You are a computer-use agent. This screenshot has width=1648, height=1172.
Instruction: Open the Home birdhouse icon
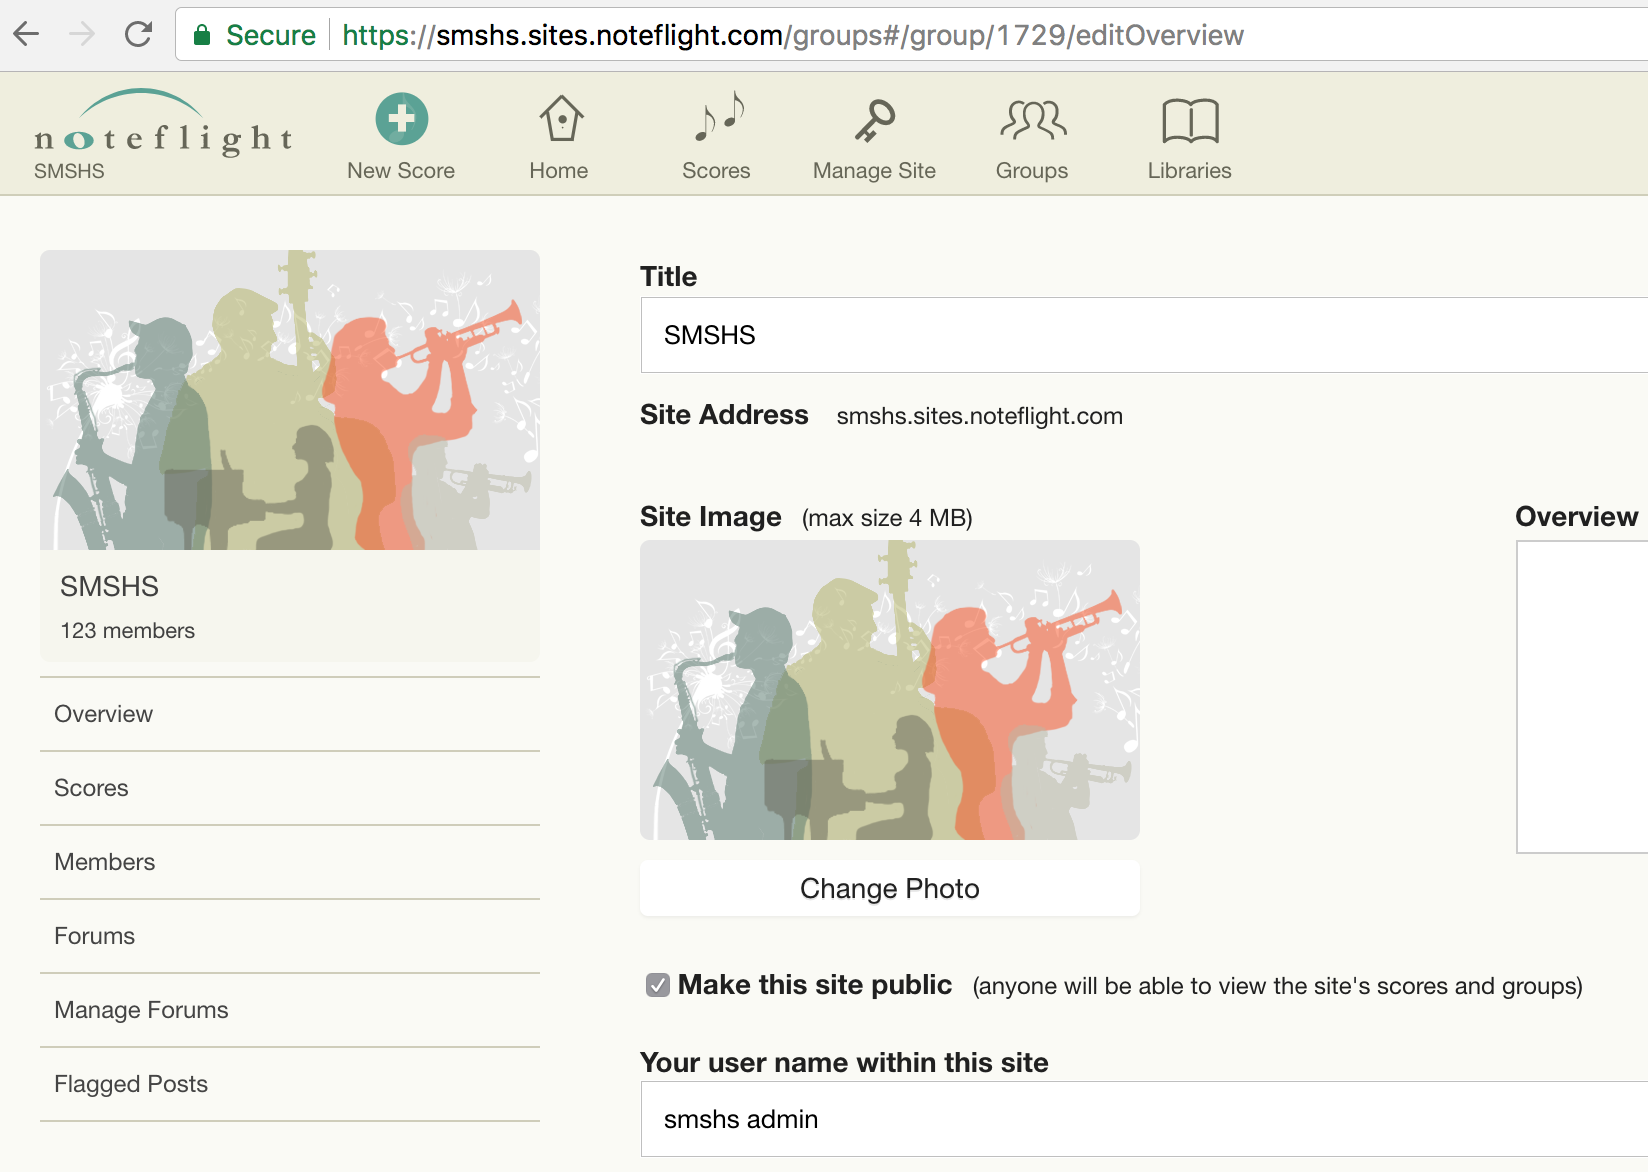560,119
